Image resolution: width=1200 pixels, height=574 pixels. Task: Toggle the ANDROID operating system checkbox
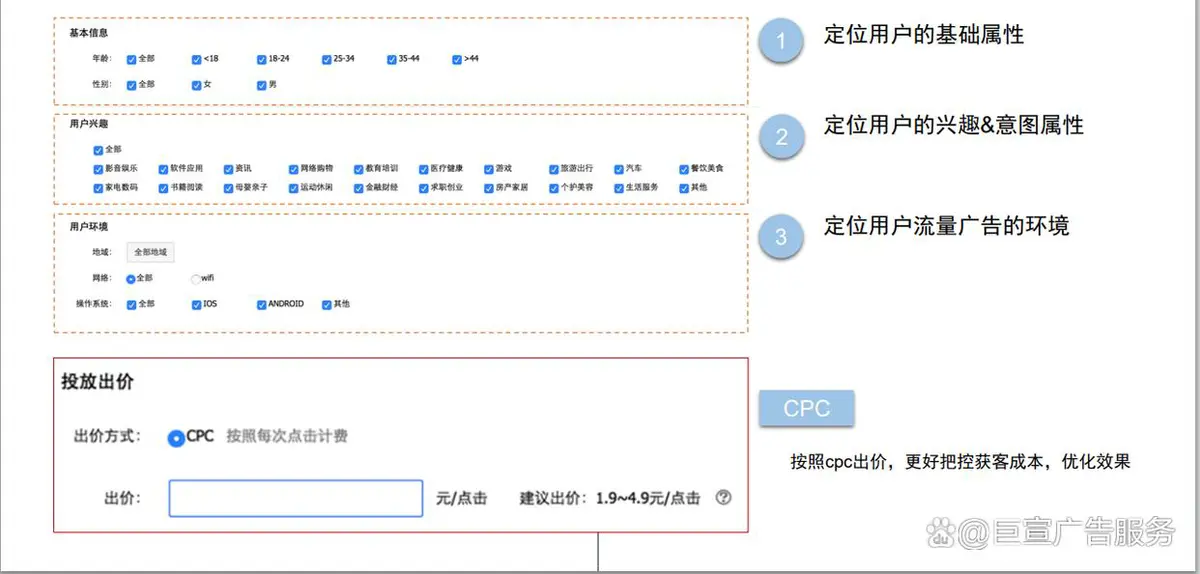tap(261, 304)
